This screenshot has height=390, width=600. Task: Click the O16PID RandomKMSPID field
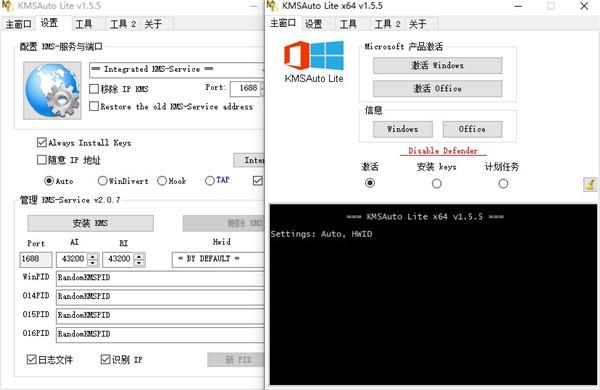160,334
